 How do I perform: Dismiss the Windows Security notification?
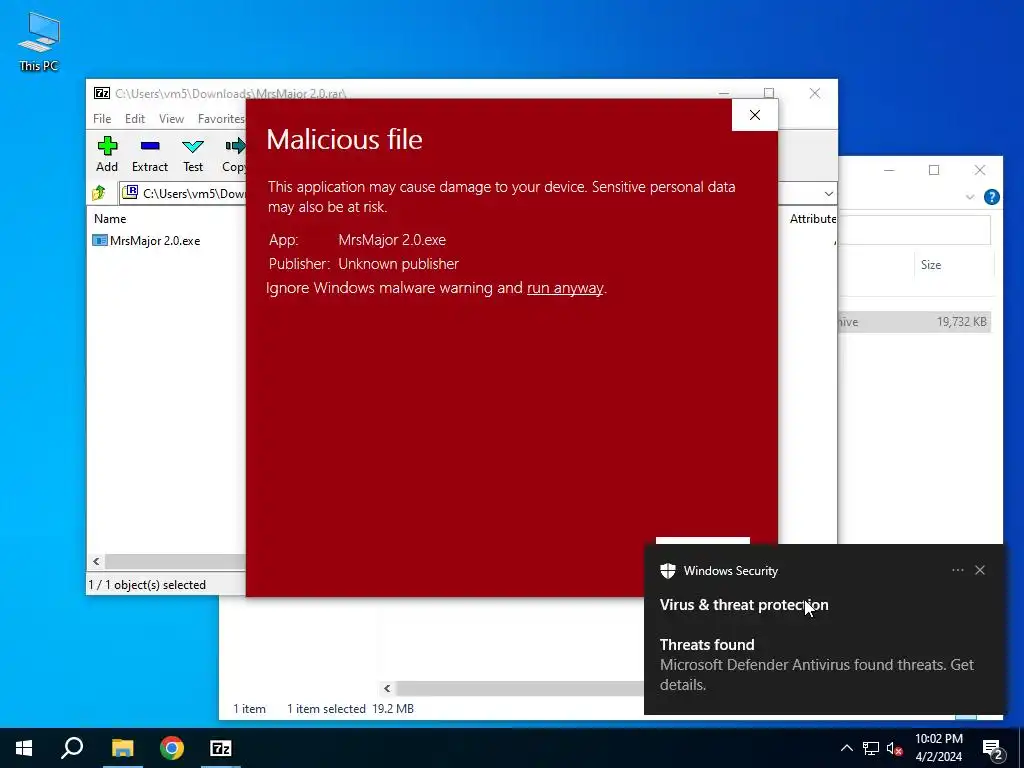pos(980,570)
